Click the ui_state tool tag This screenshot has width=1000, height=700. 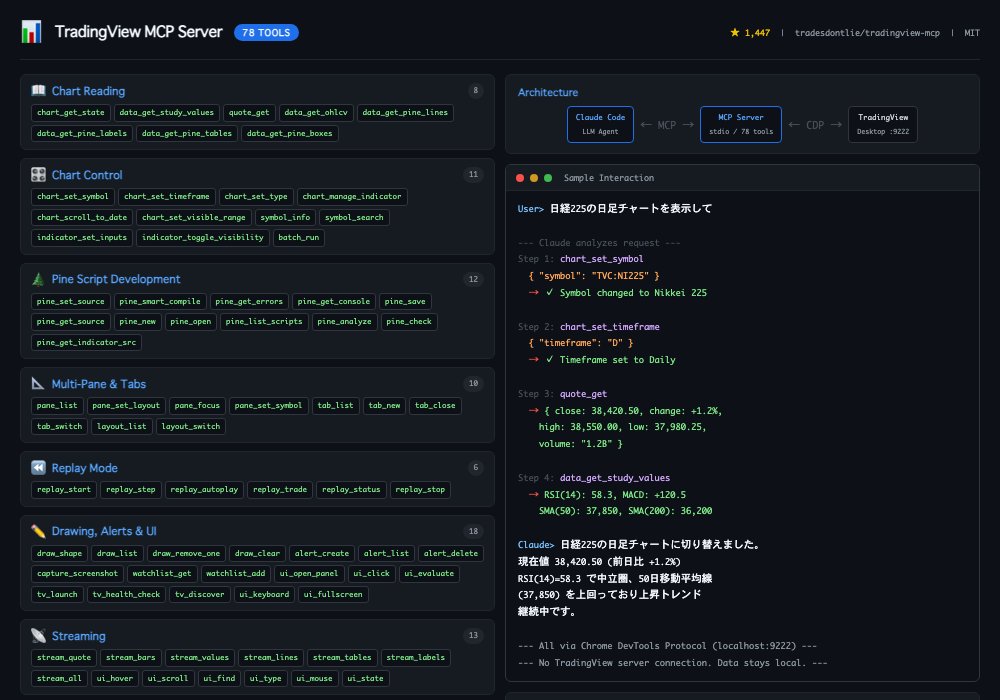coord(365,678)
